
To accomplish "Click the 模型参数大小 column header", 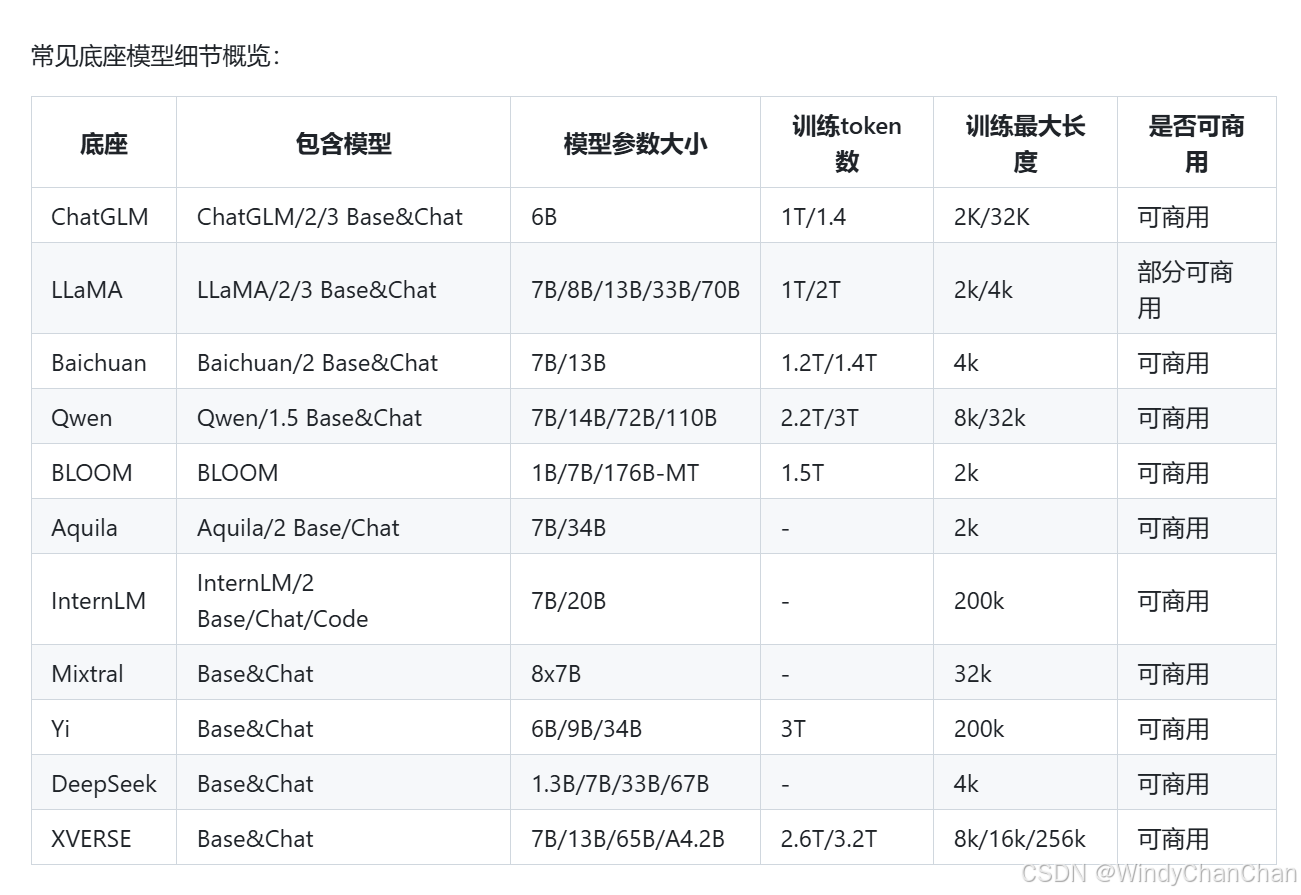I will (x=635, y=143).
